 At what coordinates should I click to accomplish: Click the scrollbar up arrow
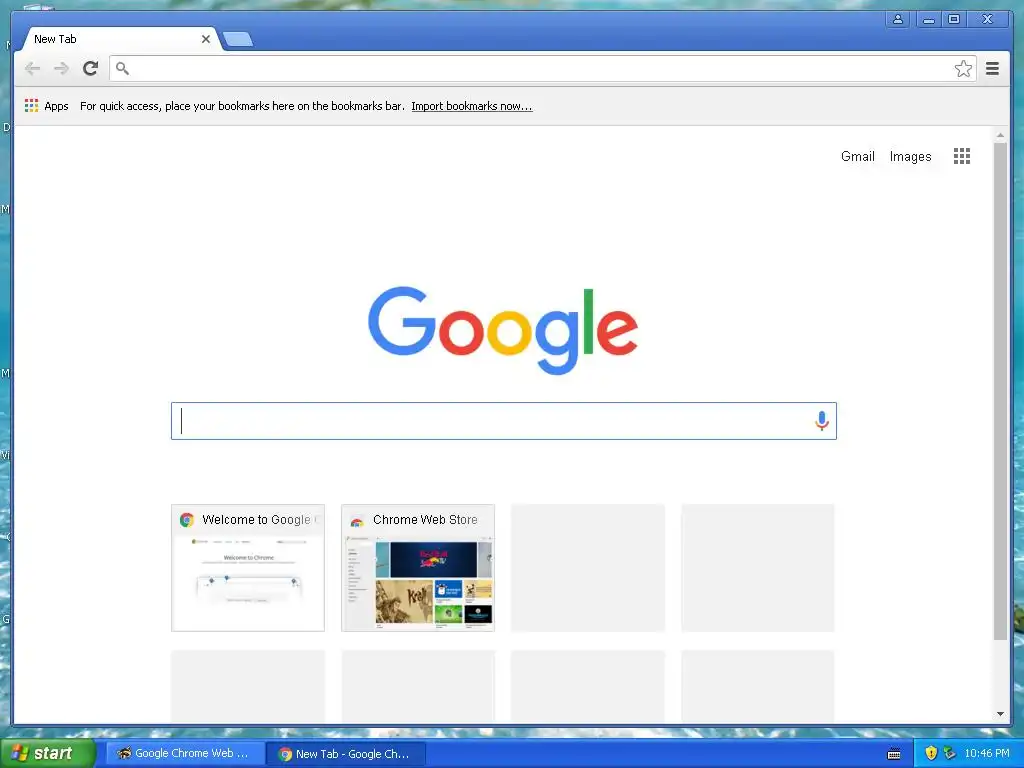coord(1000,135)
